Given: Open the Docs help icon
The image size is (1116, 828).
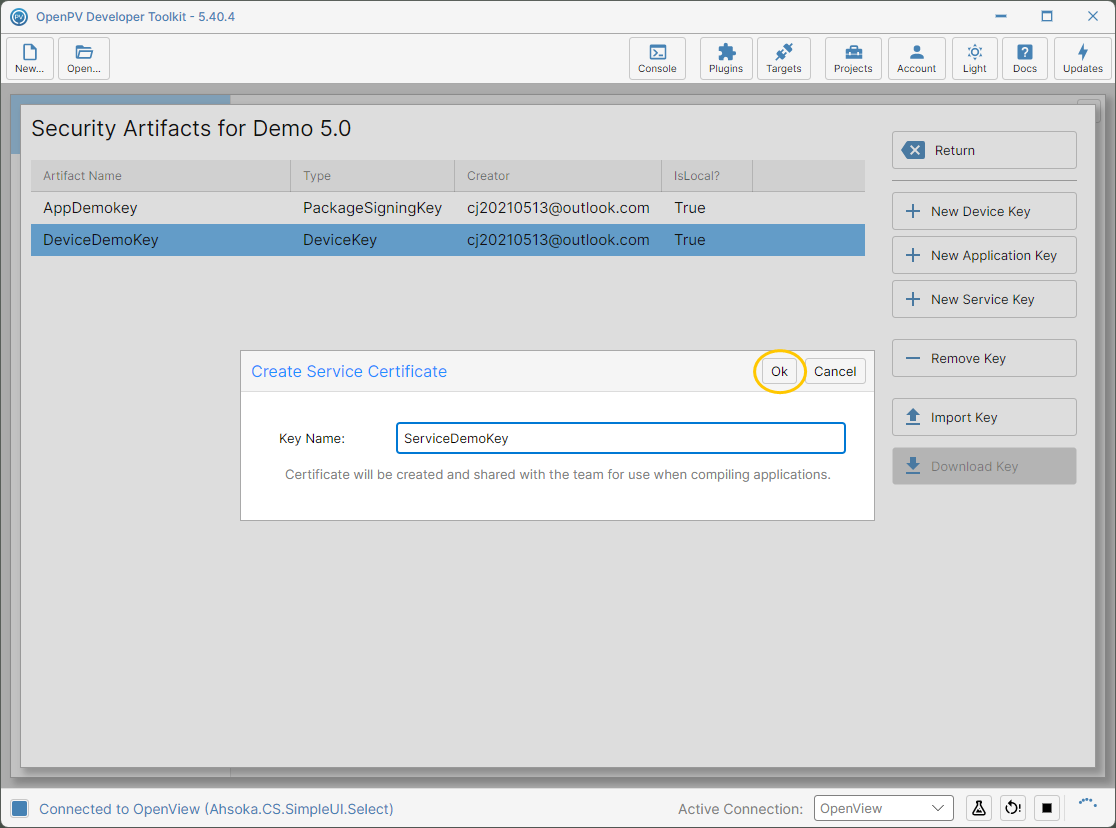Looking at the screenshot, I should click(1025, 58).
